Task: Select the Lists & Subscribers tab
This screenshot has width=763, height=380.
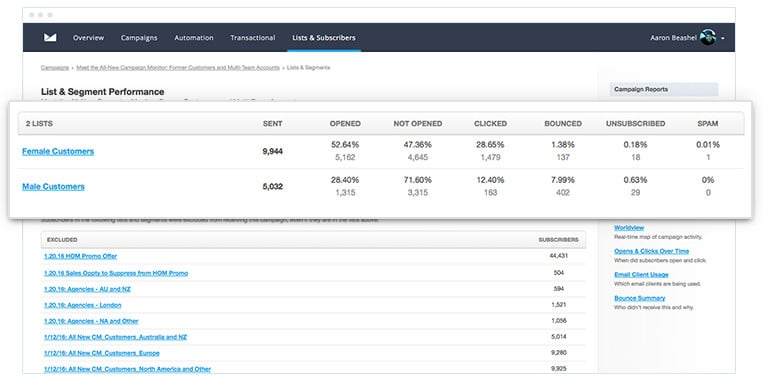Action: coord(324,37)
